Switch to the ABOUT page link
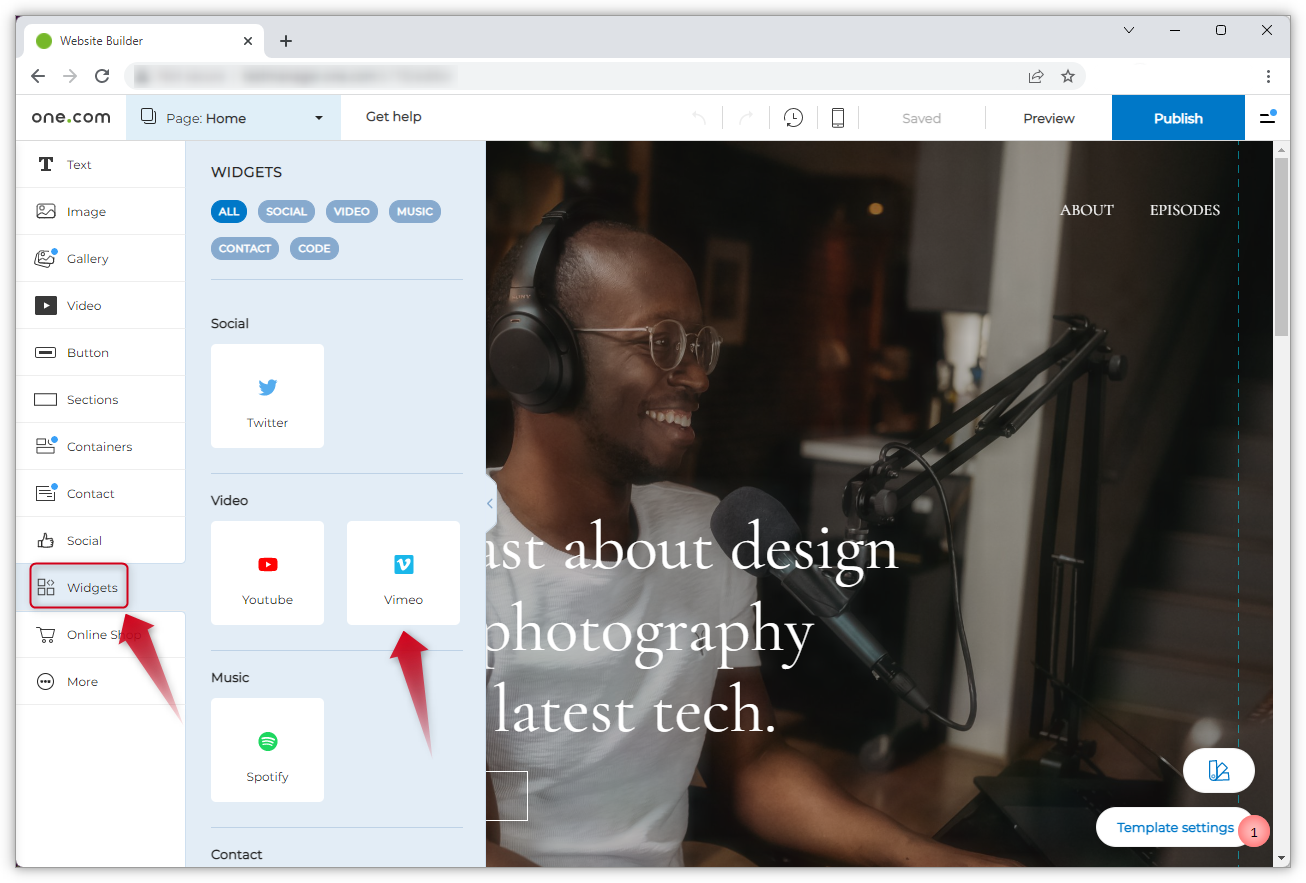Viewport: 1306px width, 883px height. [1086, 210]
